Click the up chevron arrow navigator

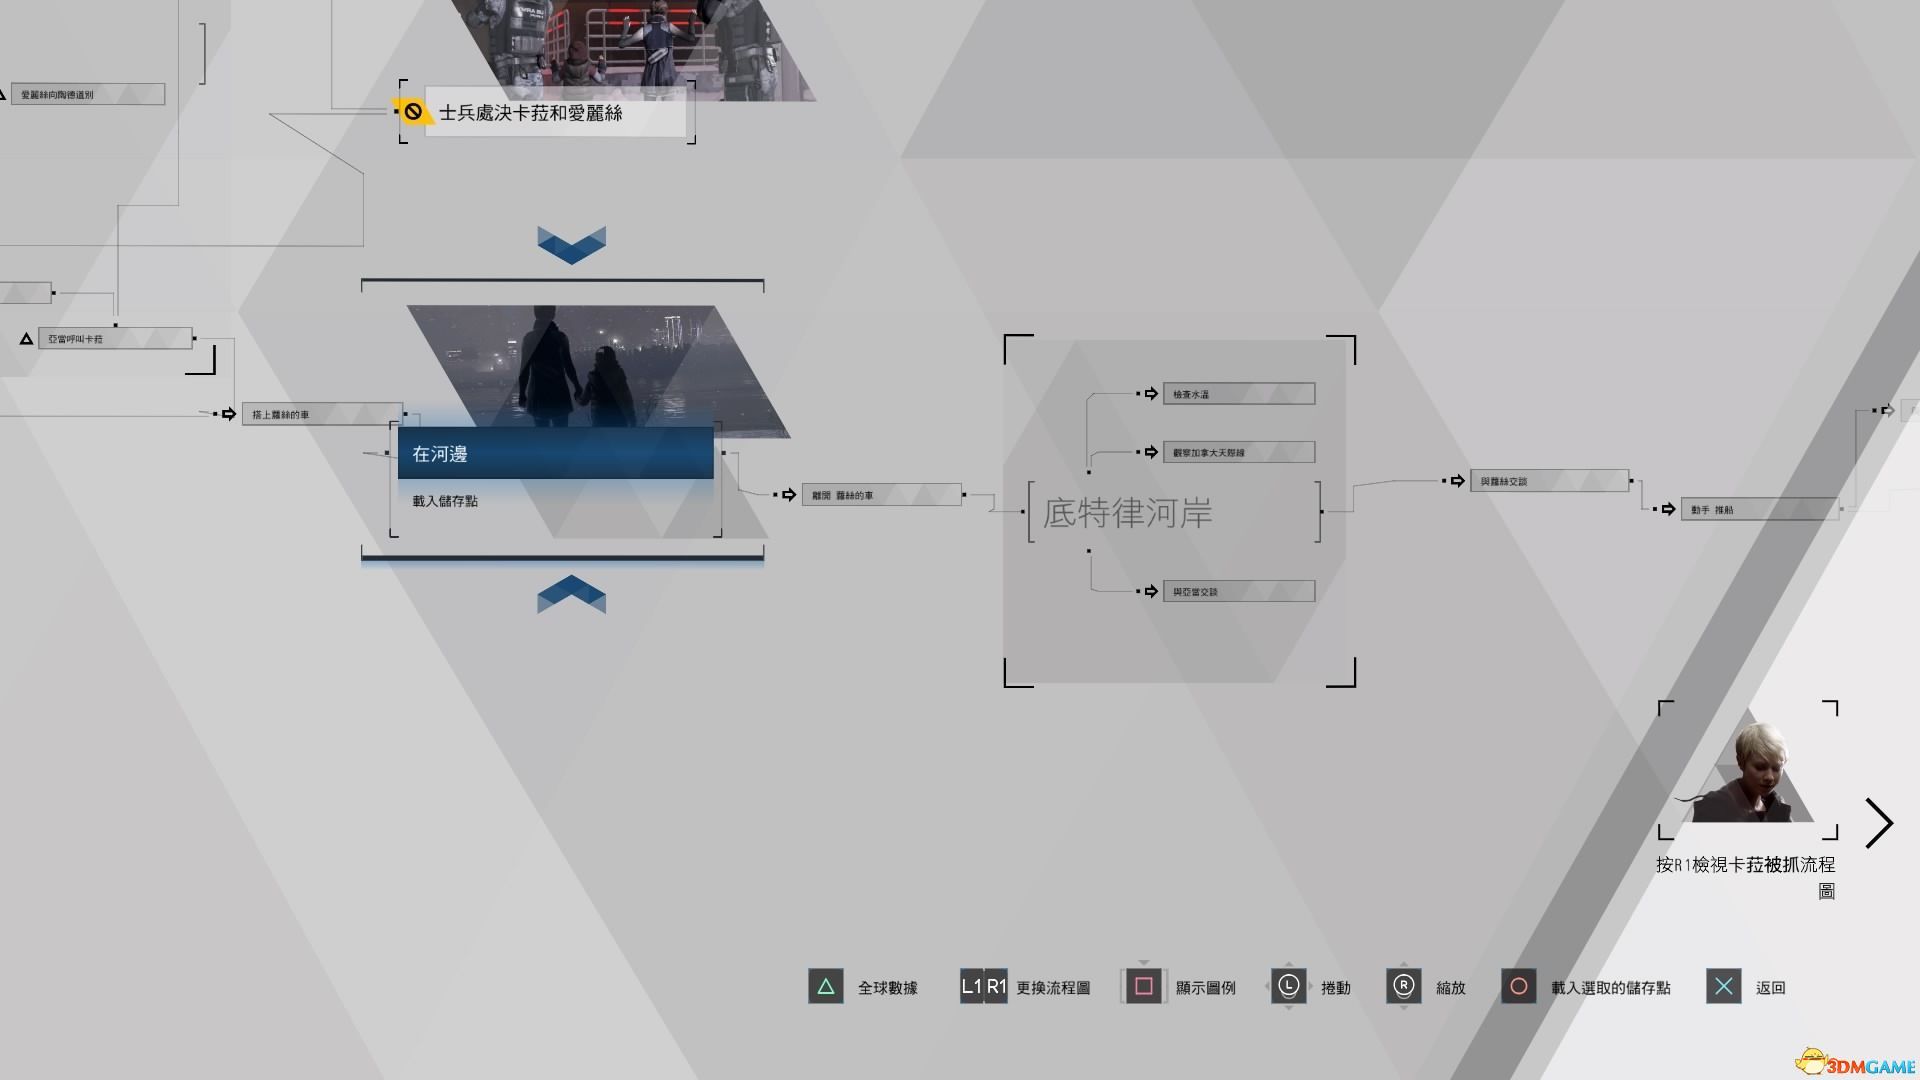point(570,597)
